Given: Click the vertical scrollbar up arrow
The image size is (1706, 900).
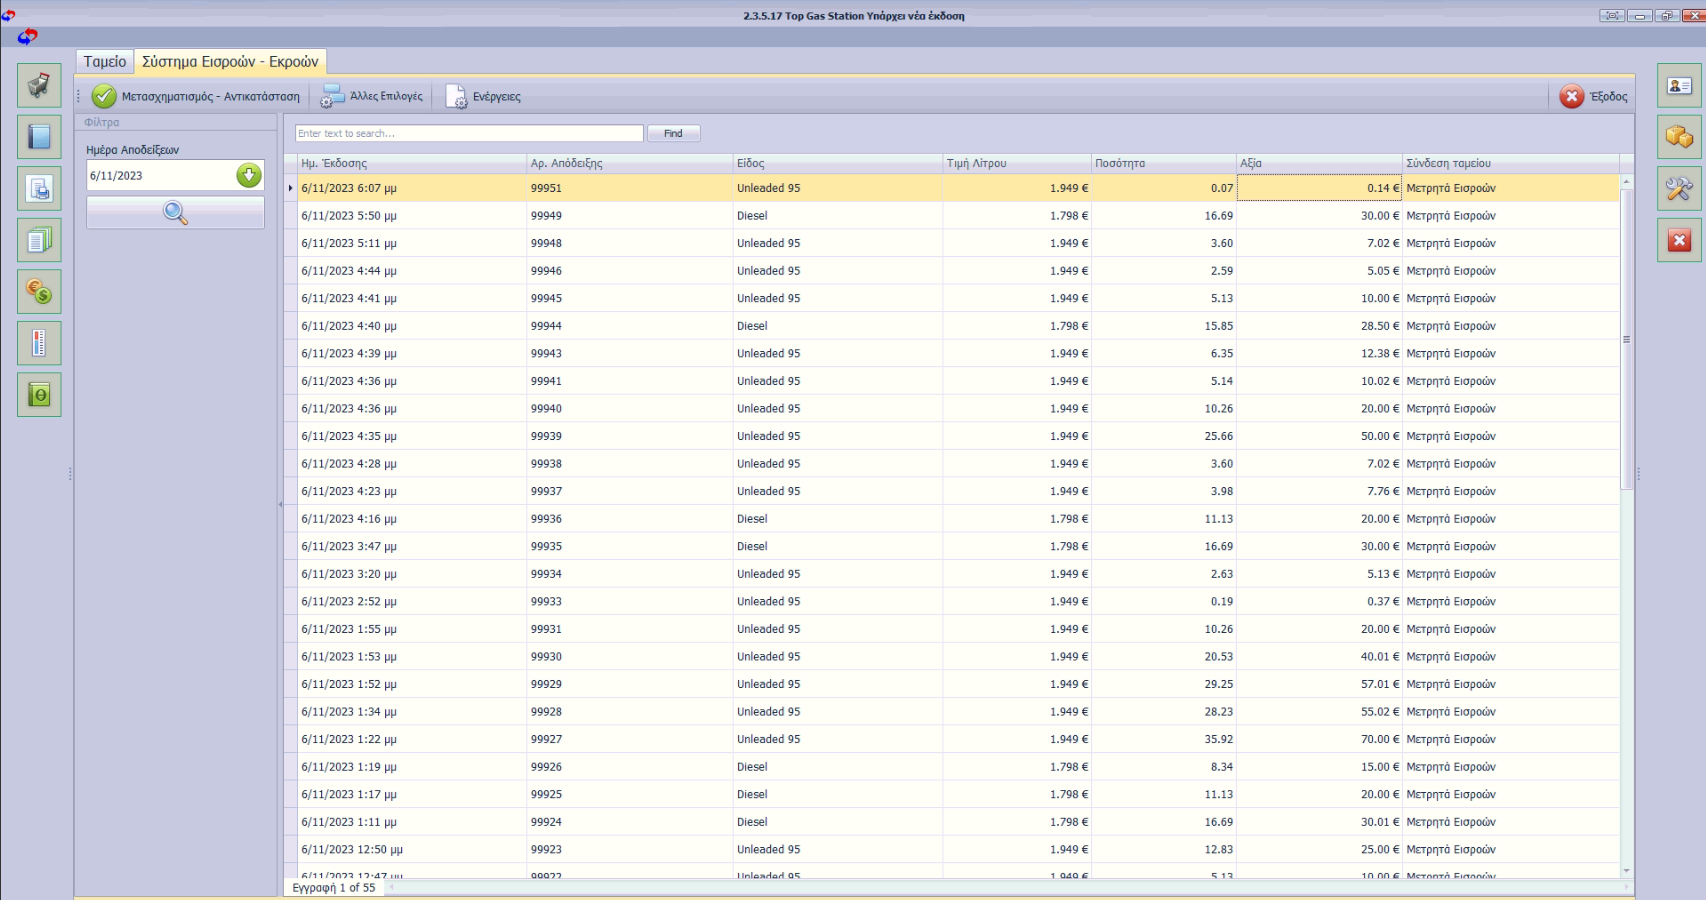Looking at the screenshot, I should pos(1627,181).
